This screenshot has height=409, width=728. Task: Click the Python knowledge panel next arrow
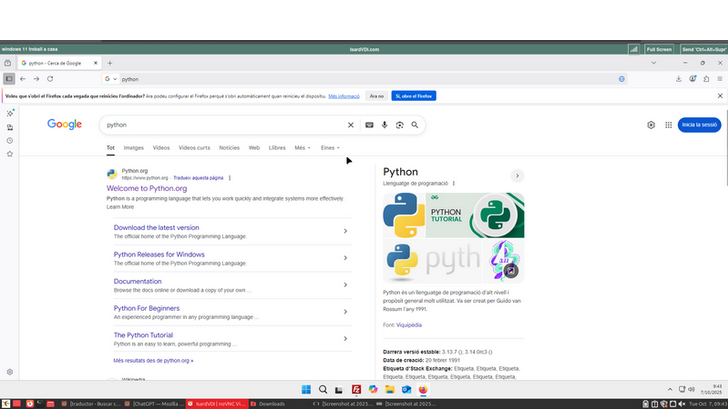[517, 176]
